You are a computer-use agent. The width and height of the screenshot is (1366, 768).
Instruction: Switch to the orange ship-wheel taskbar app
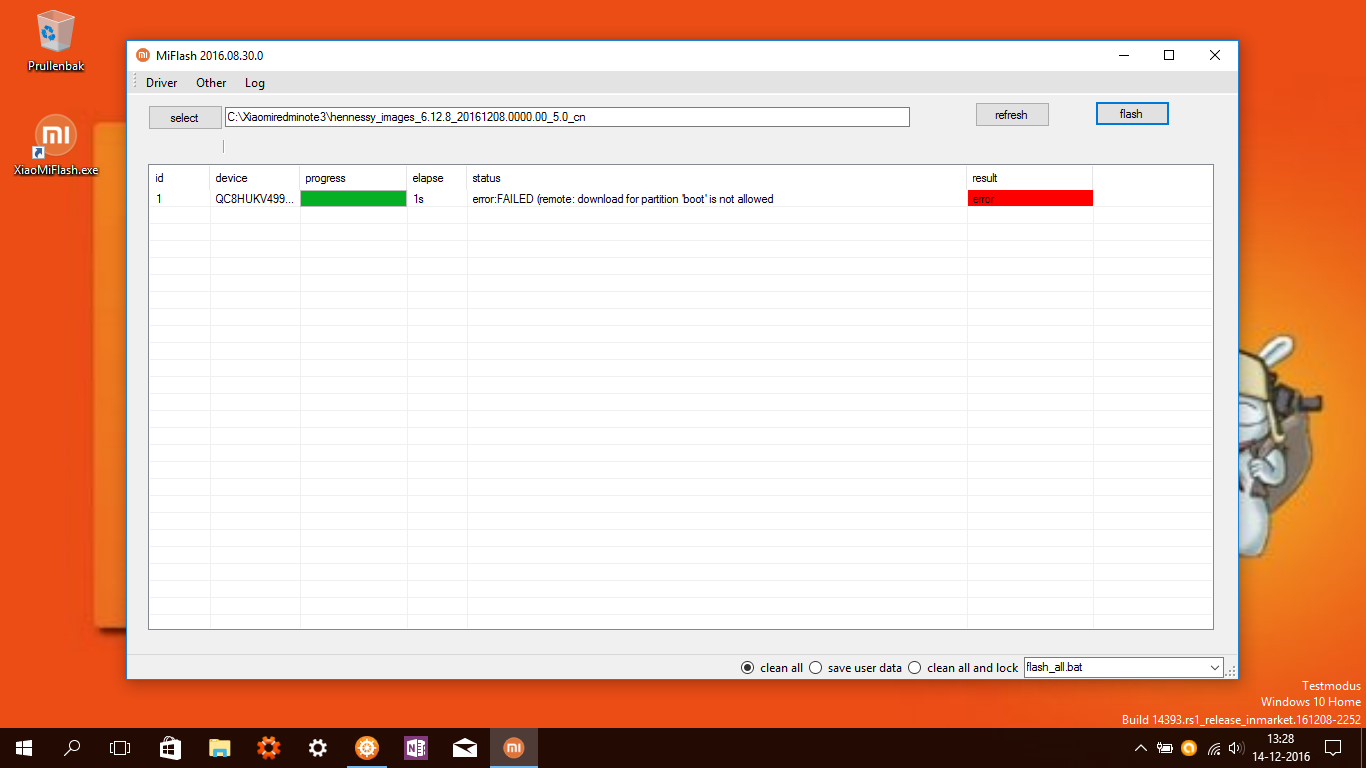coord(366,747)
